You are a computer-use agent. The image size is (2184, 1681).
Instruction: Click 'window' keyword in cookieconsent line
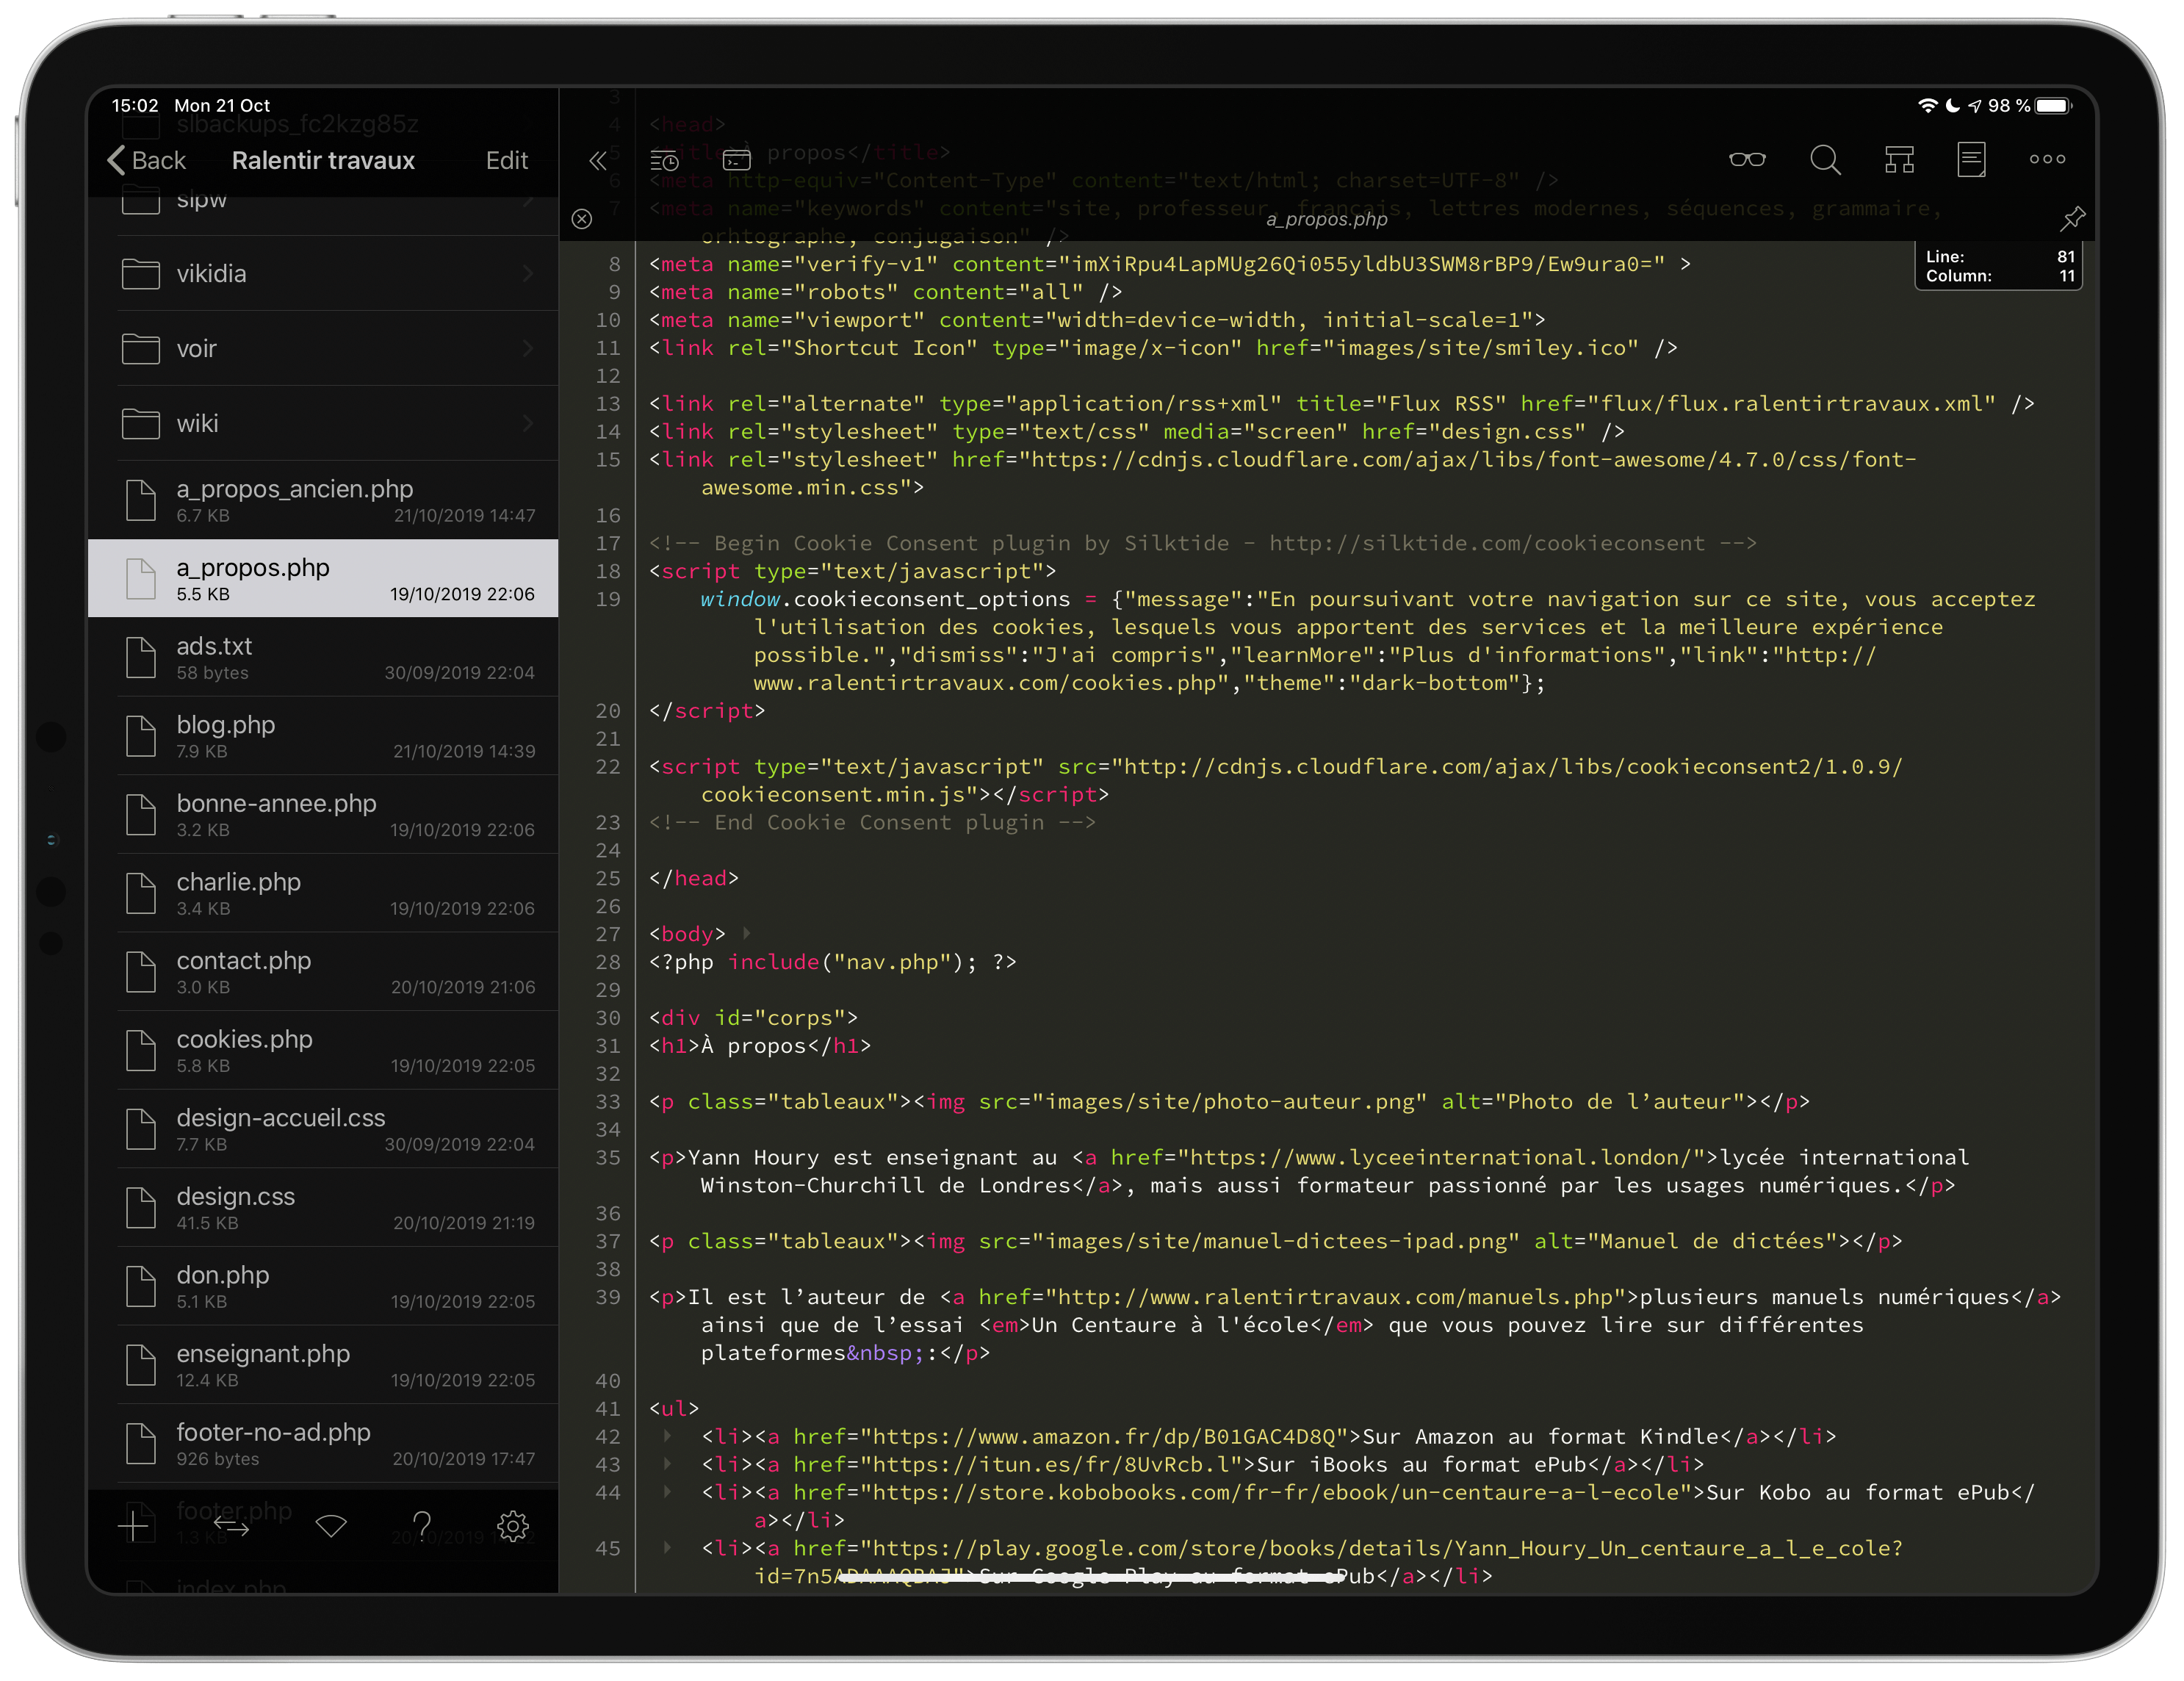coord(740,599)
